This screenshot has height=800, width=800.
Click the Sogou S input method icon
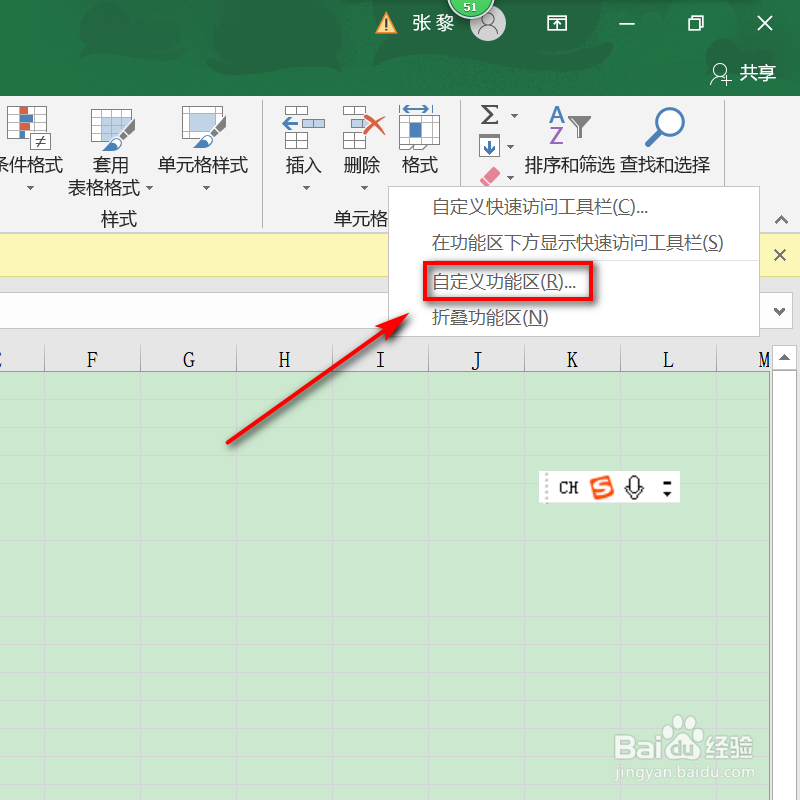click(602, 487)
